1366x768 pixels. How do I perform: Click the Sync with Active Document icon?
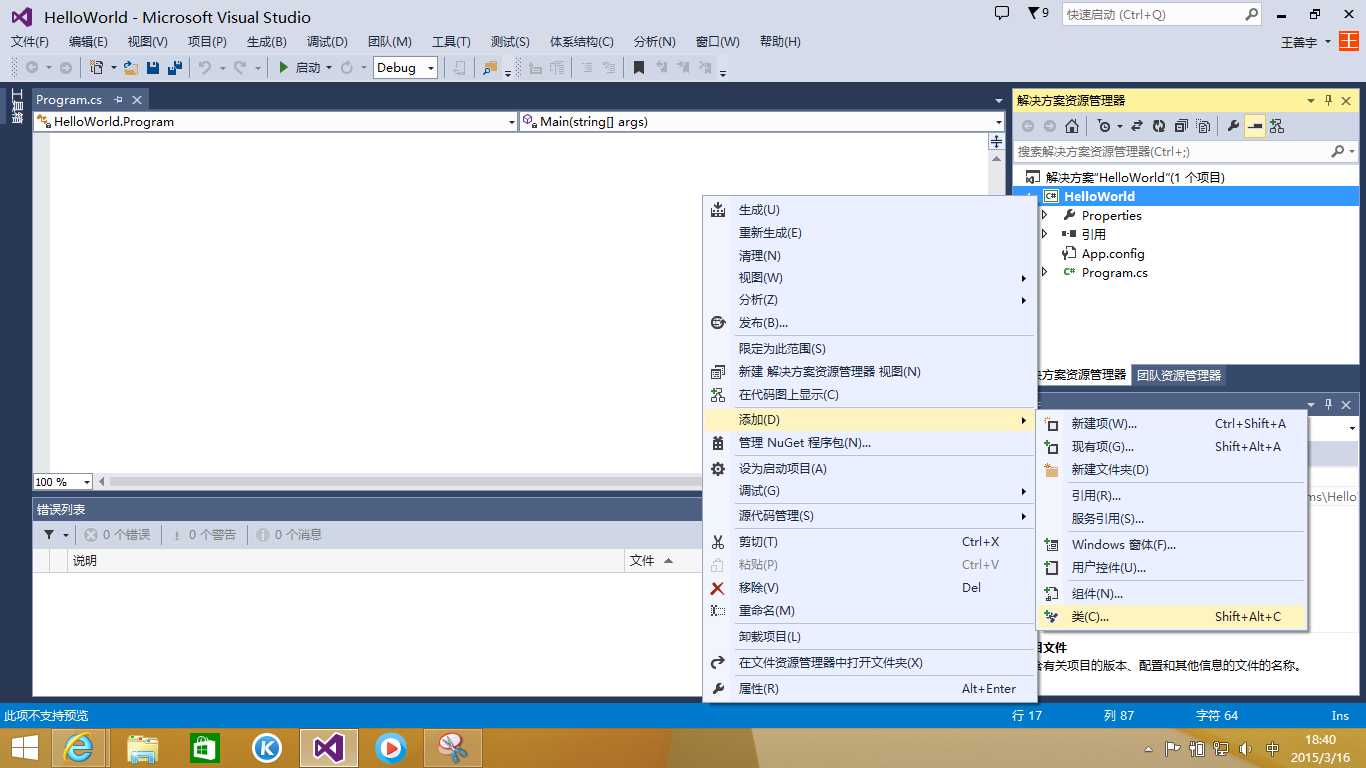[1137, 126]
